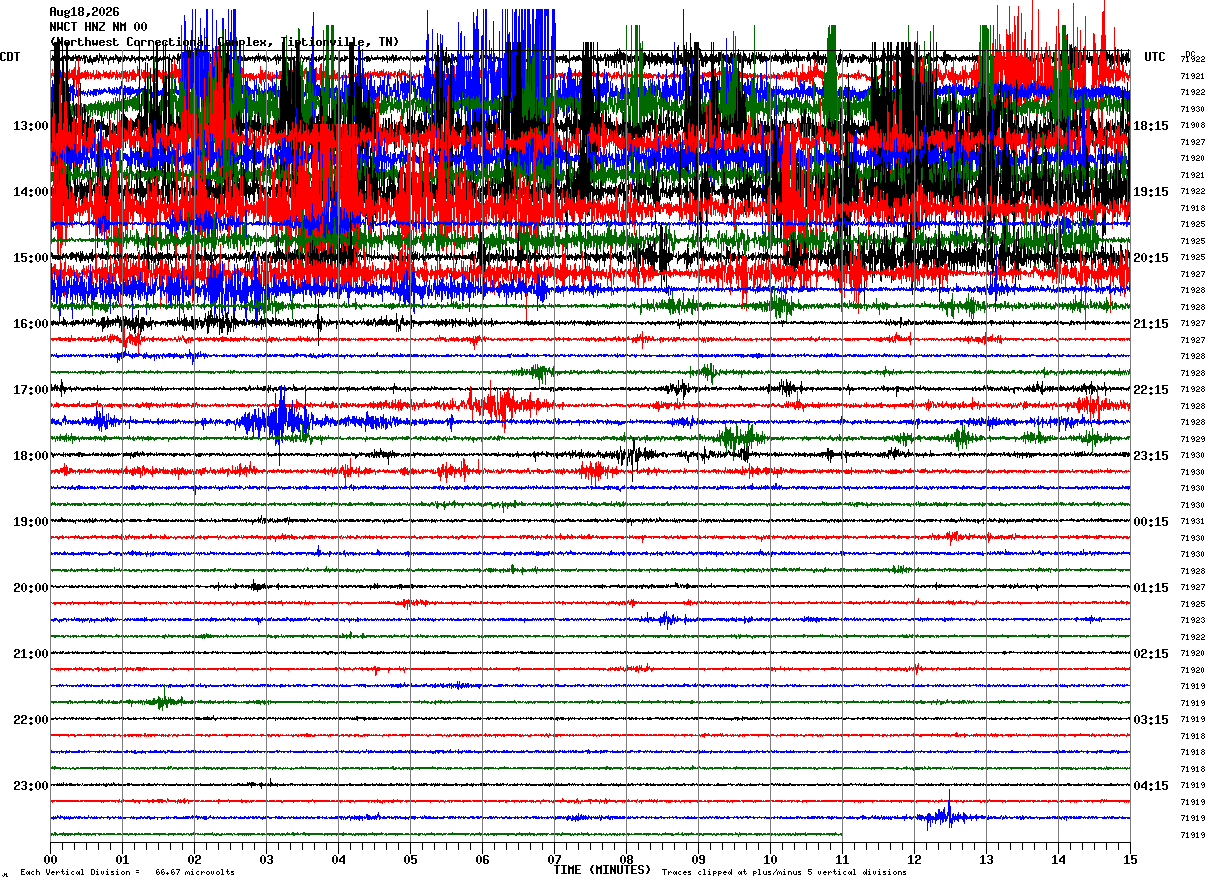Screen dimensions: 1210x886
Task: Click the 71931 DC offset value
Action: click(x=1192, y=522)
